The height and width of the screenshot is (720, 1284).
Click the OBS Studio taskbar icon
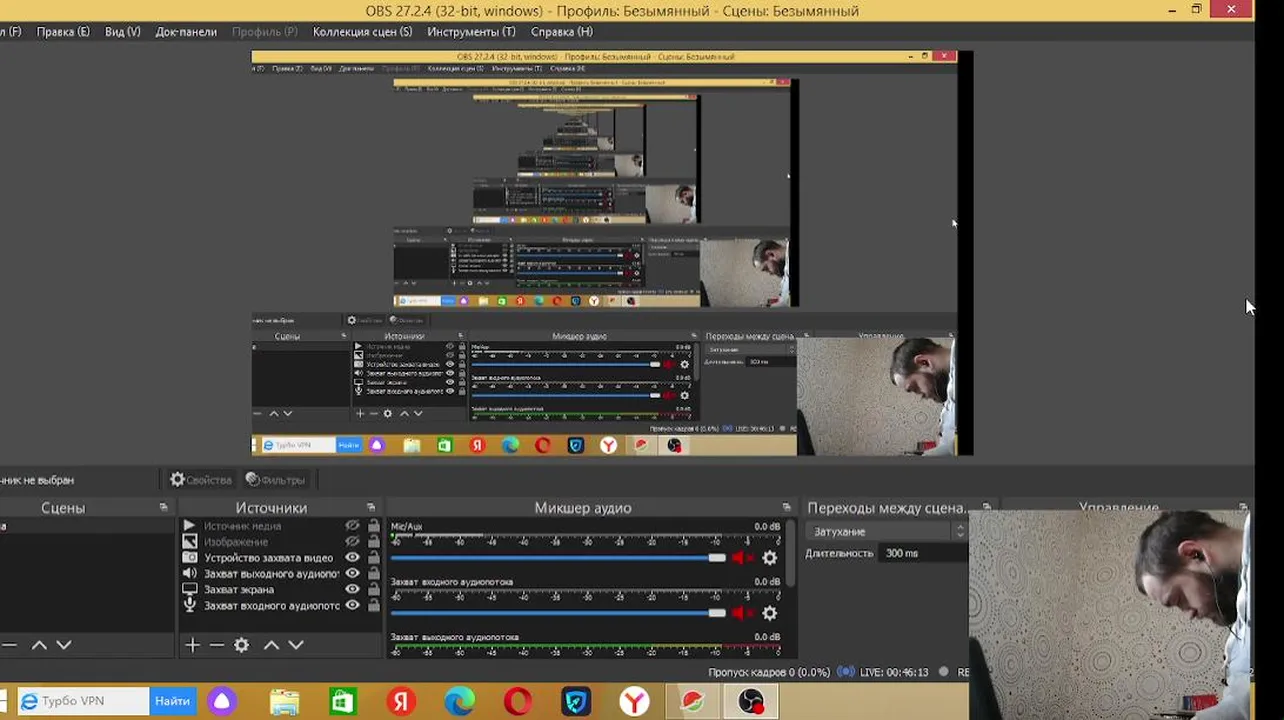[x=751, y=702]
